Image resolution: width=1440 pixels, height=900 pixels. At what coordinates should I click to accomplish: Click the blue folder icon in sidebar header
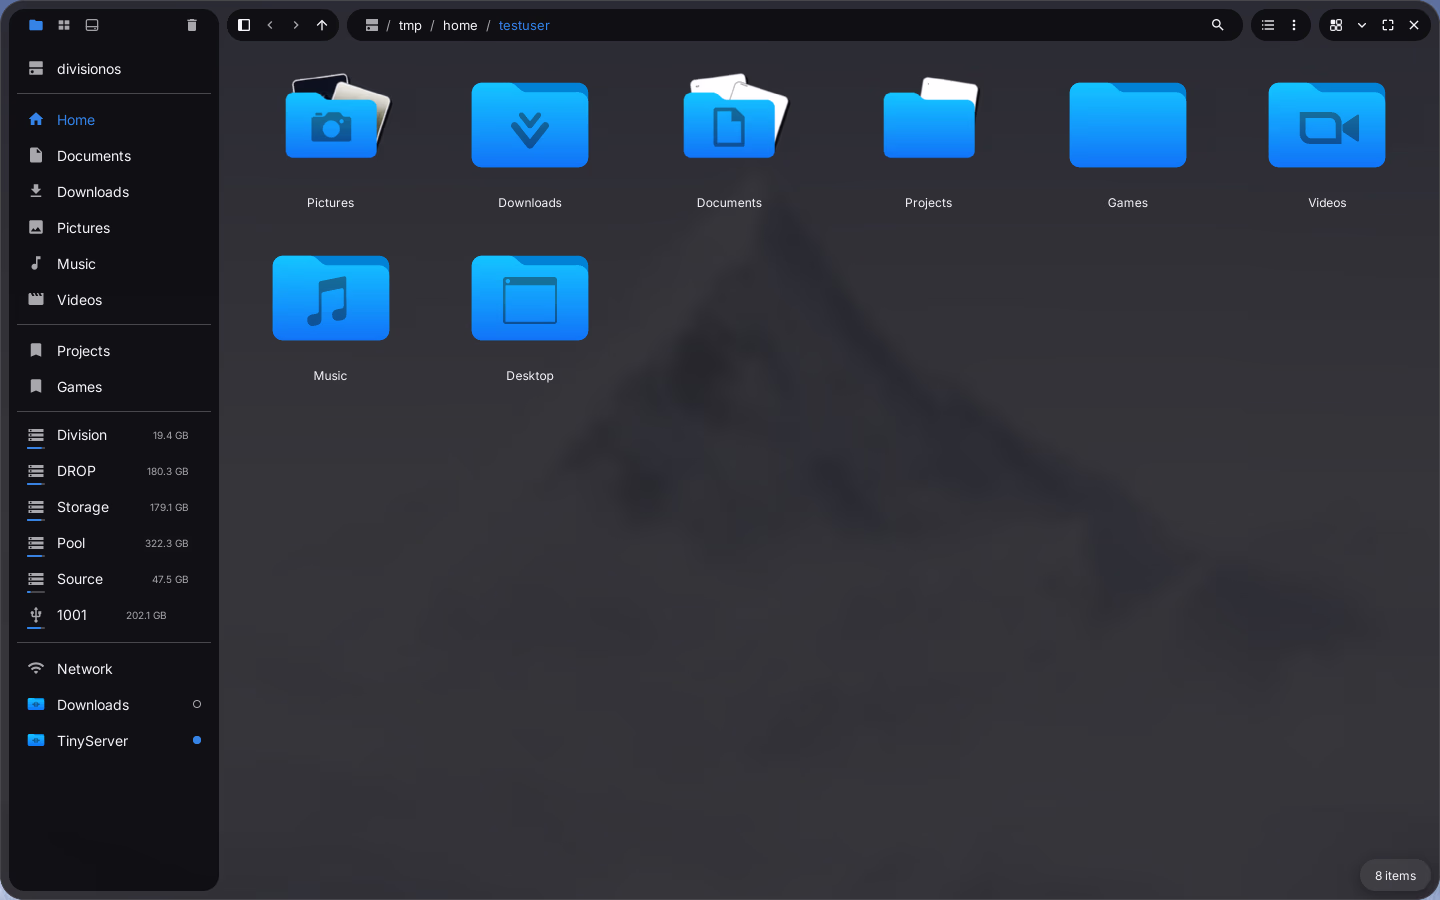(x=36, y=25)
